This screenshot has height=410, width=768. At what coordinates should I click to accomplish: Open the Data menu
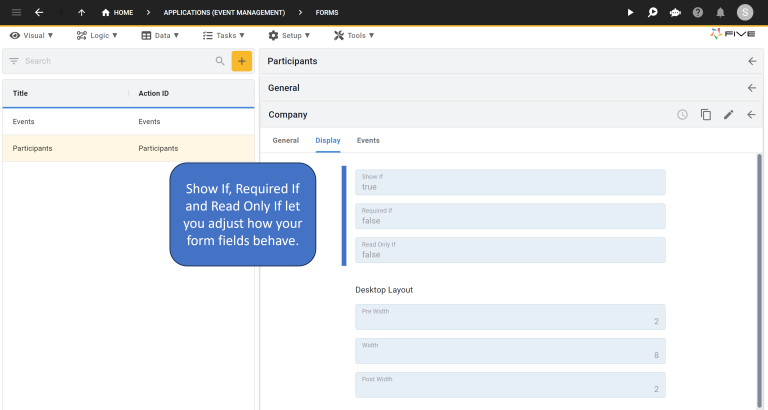(x=160, y=35)
